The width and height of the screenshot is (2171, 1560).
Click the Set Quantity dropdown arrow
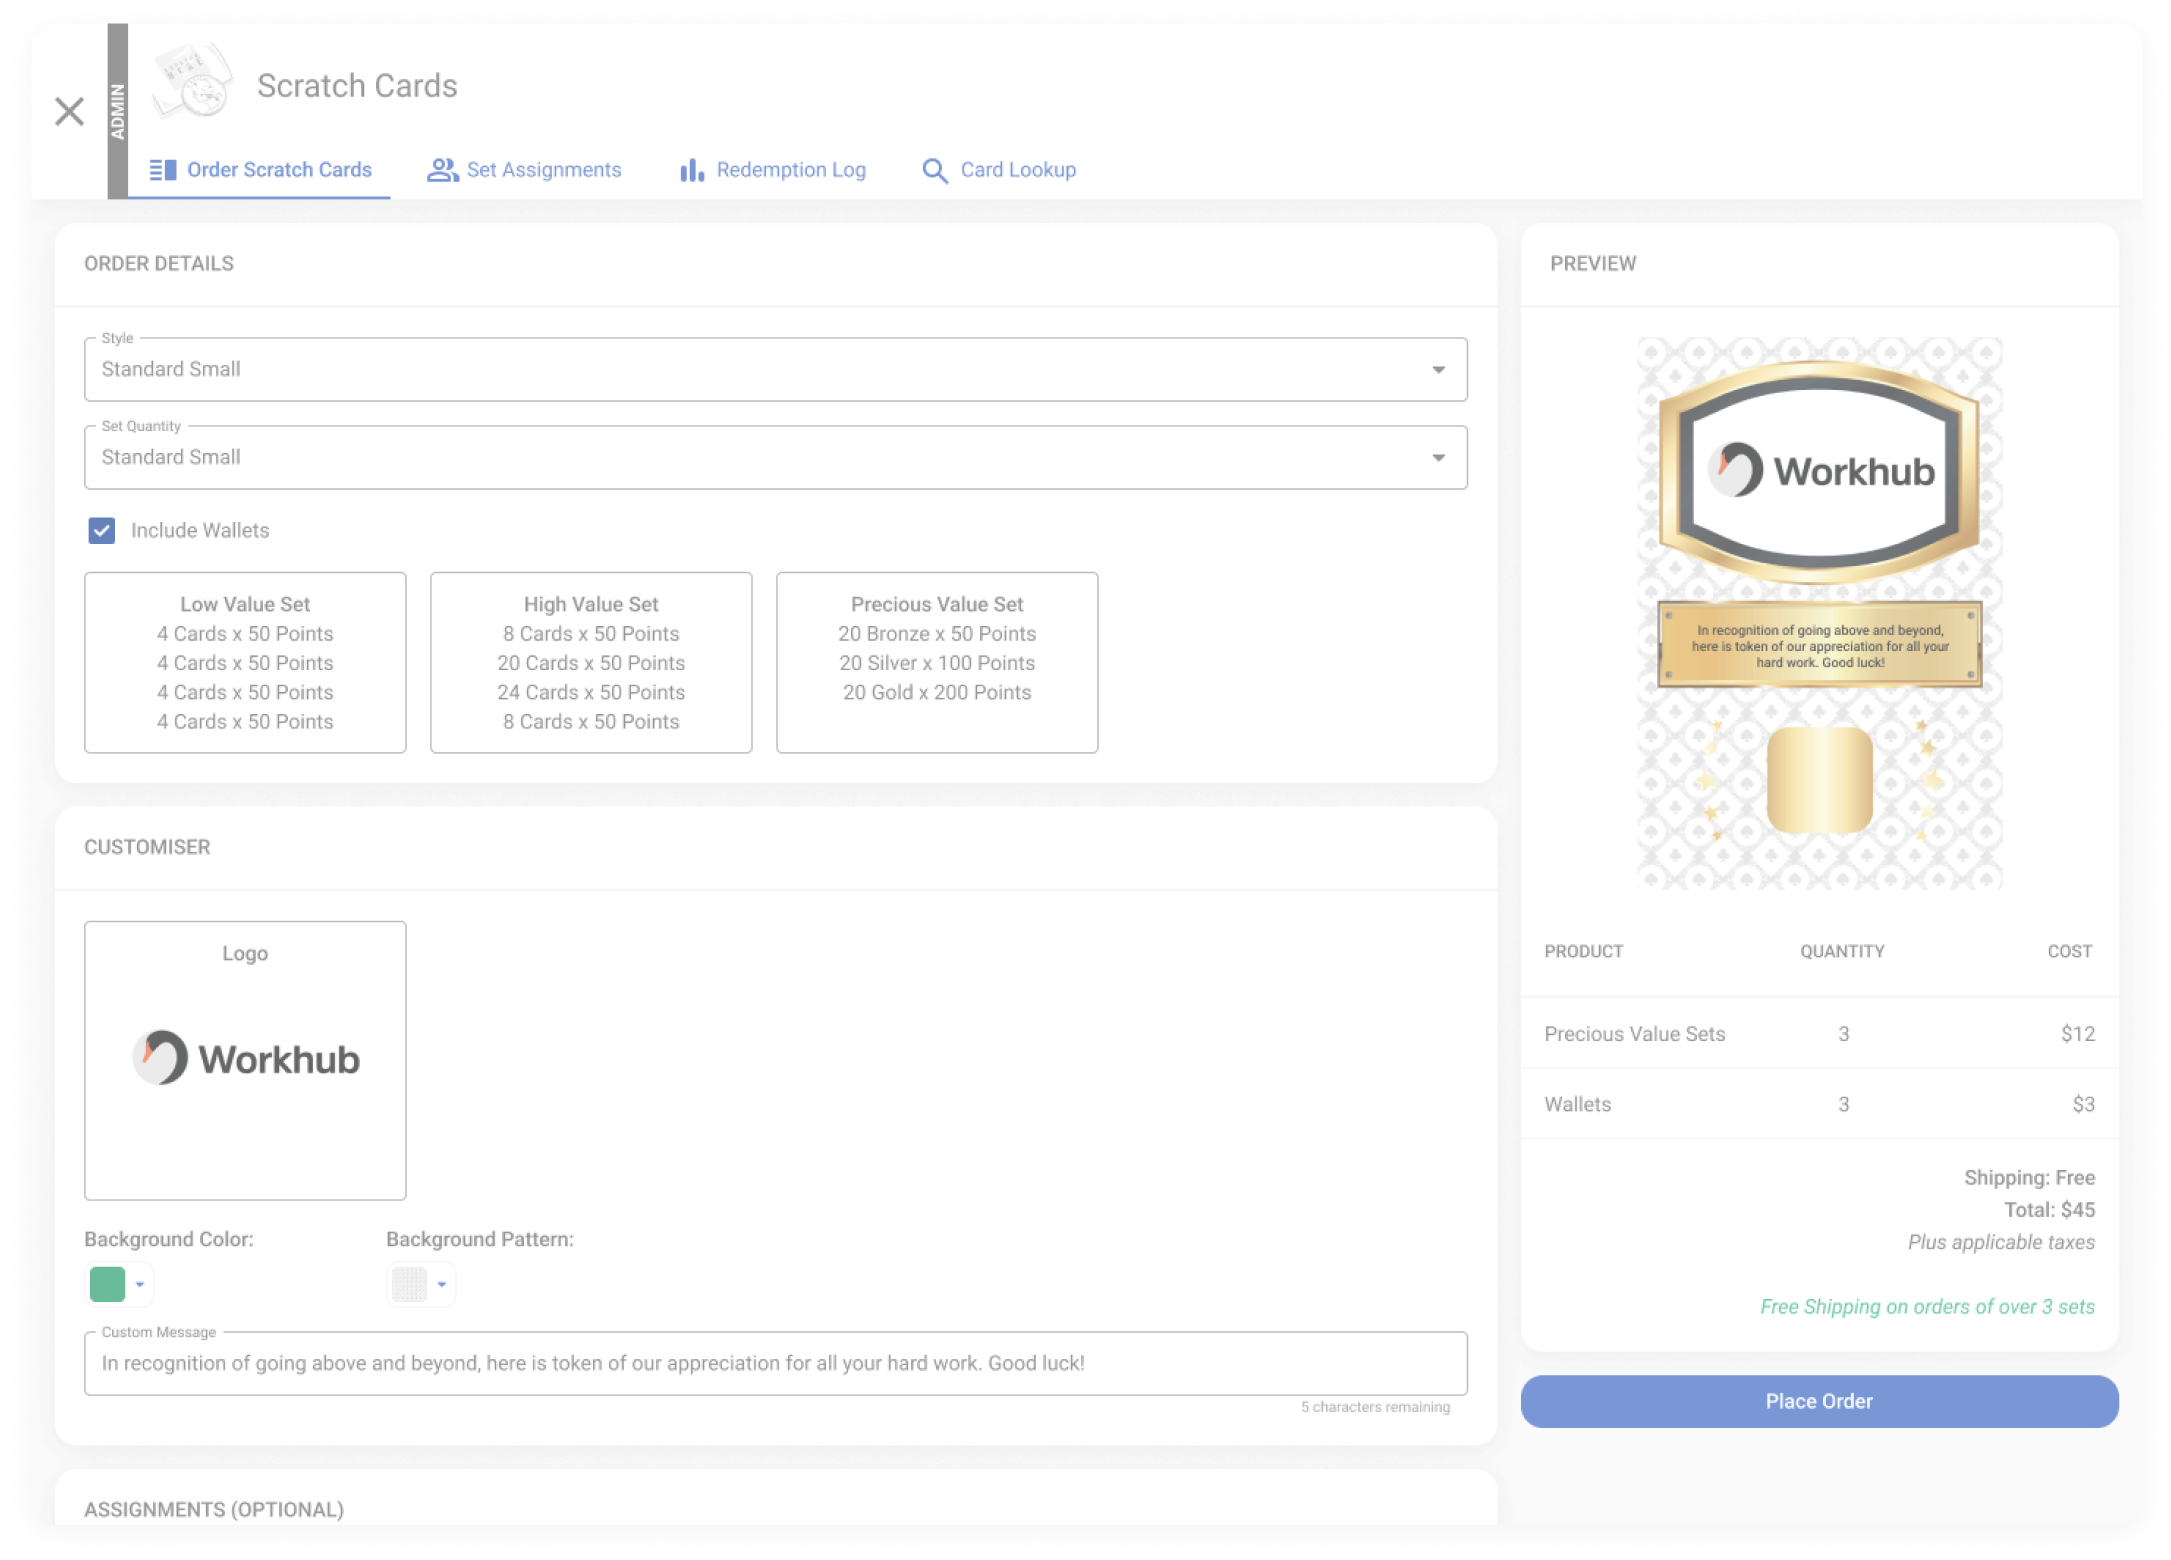(x=1438, y=458)
